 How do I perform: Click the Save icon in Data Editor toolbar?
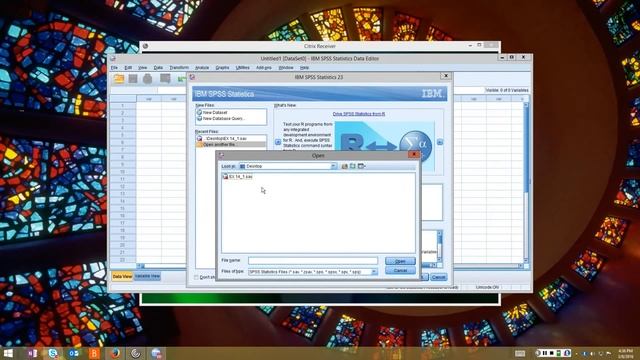[133, 78]
